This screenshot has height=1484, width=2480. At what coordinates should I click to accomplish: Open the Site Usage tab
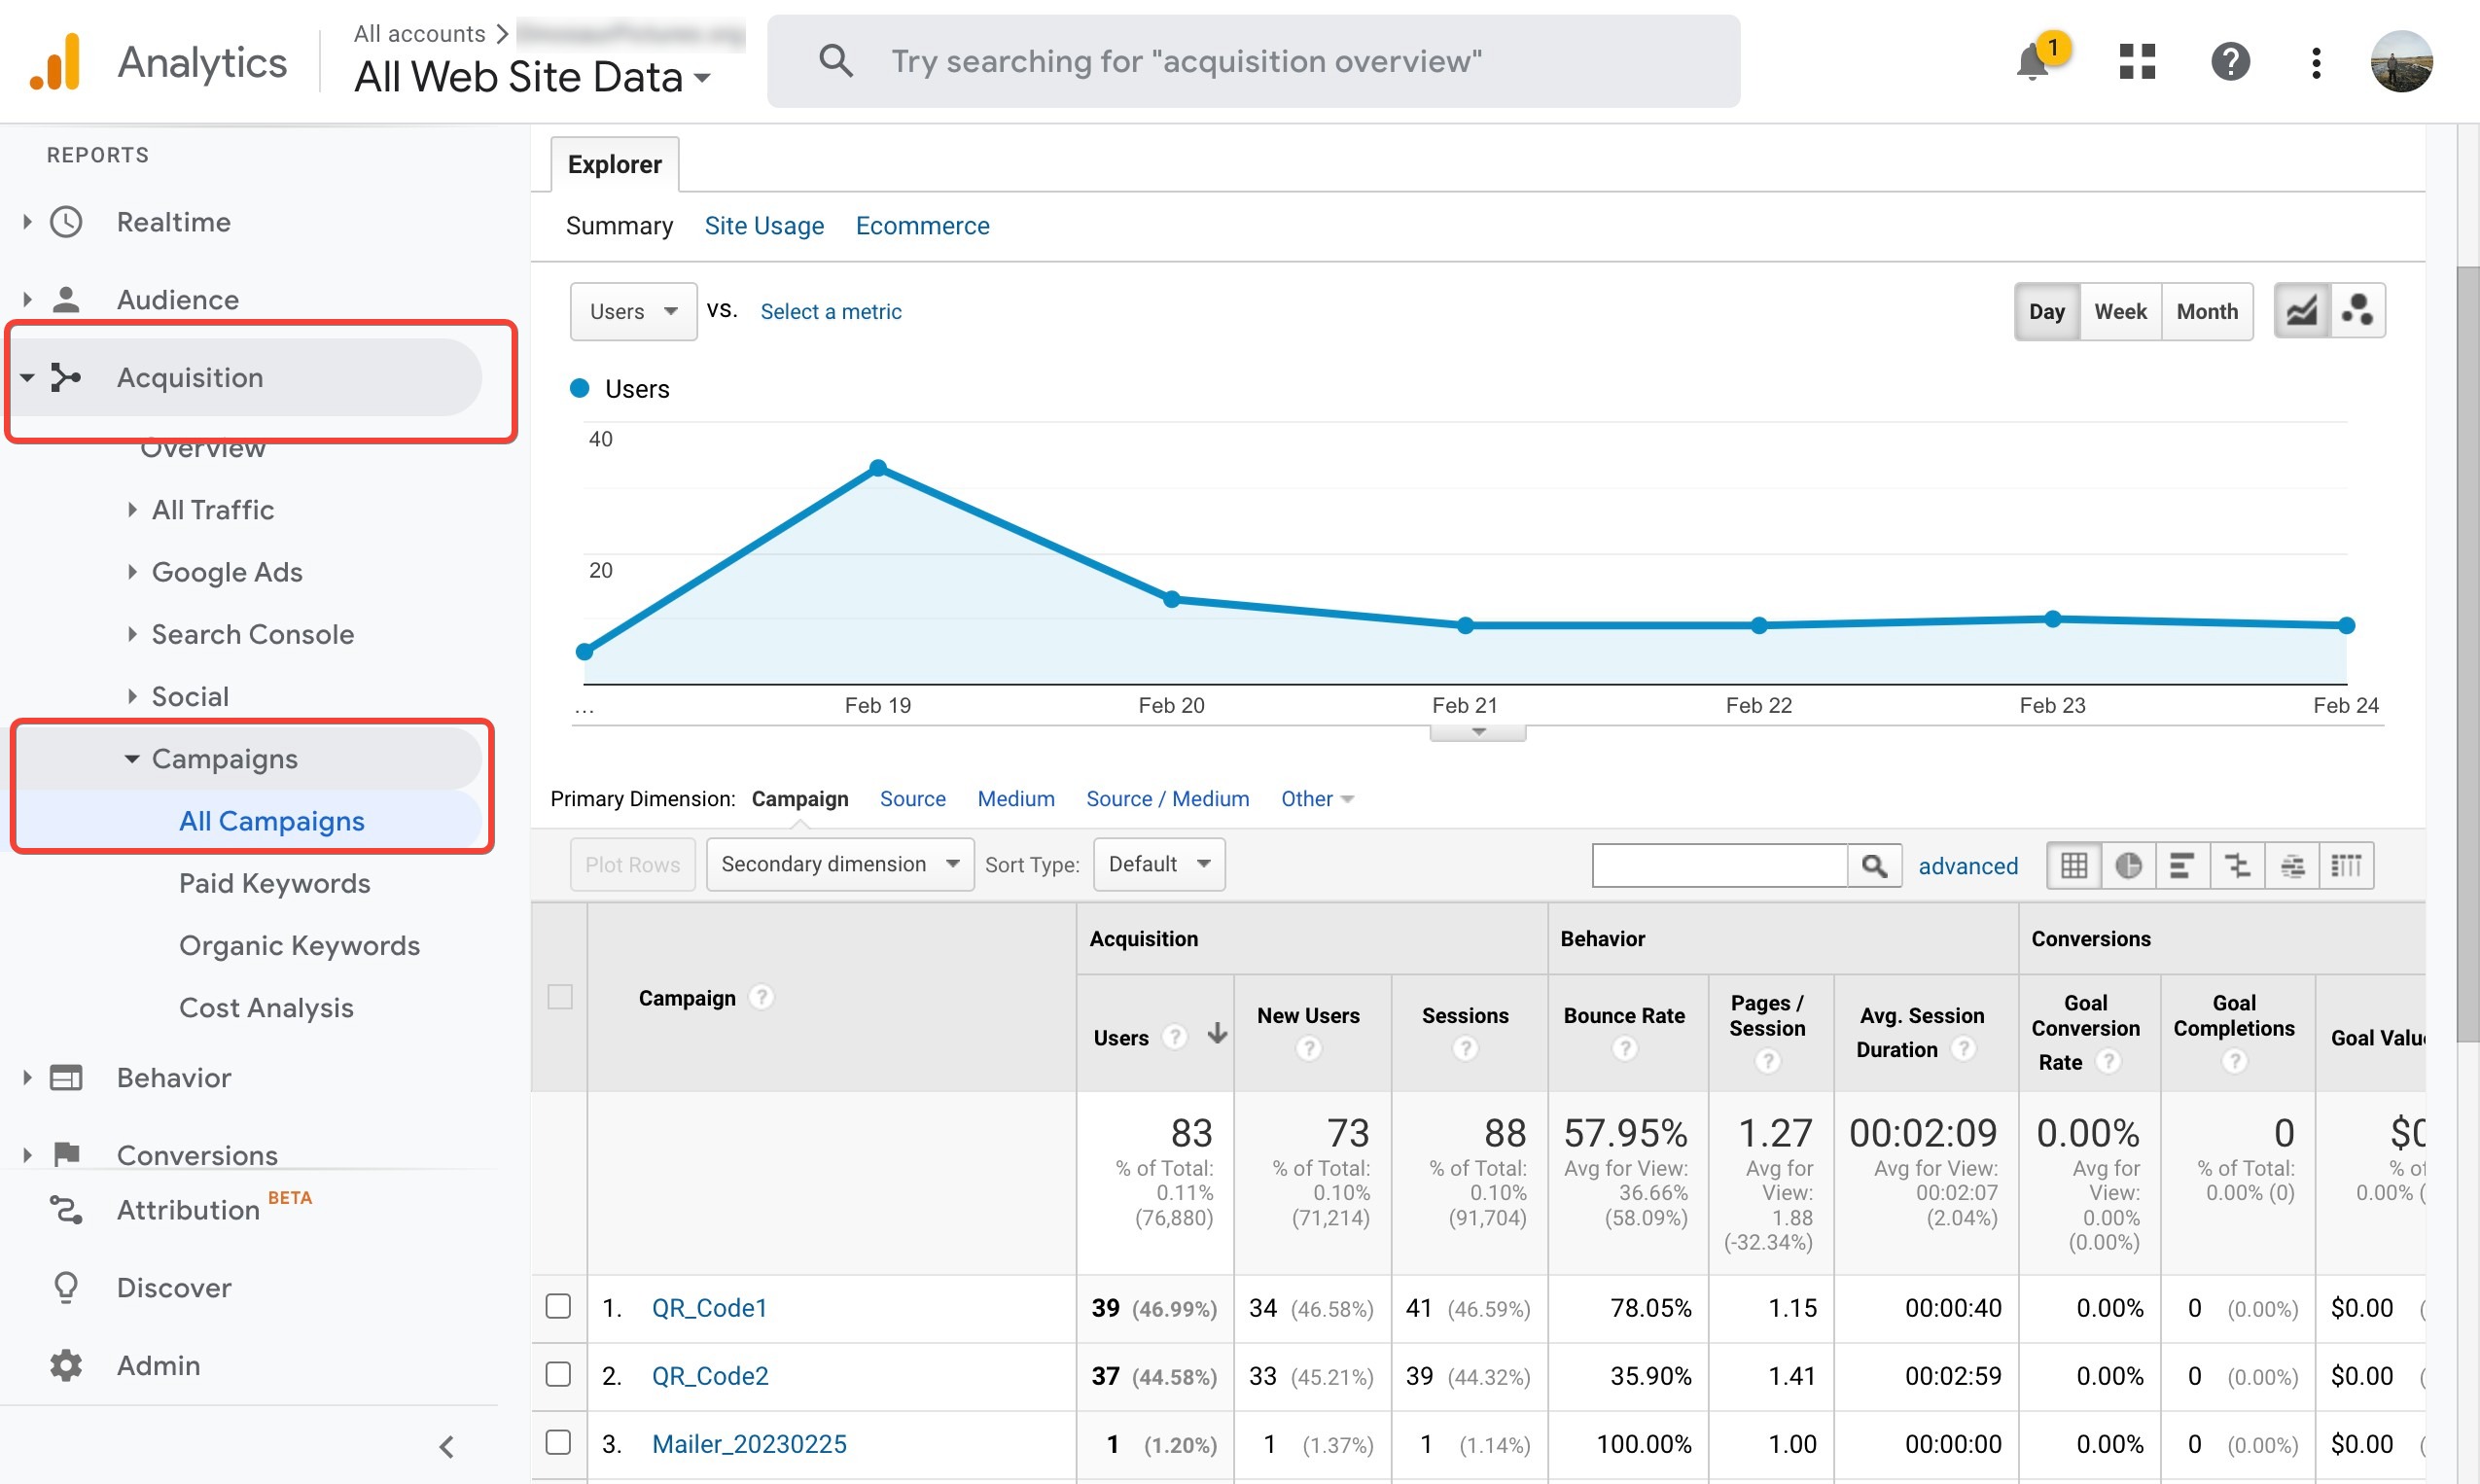coord(763,225)
